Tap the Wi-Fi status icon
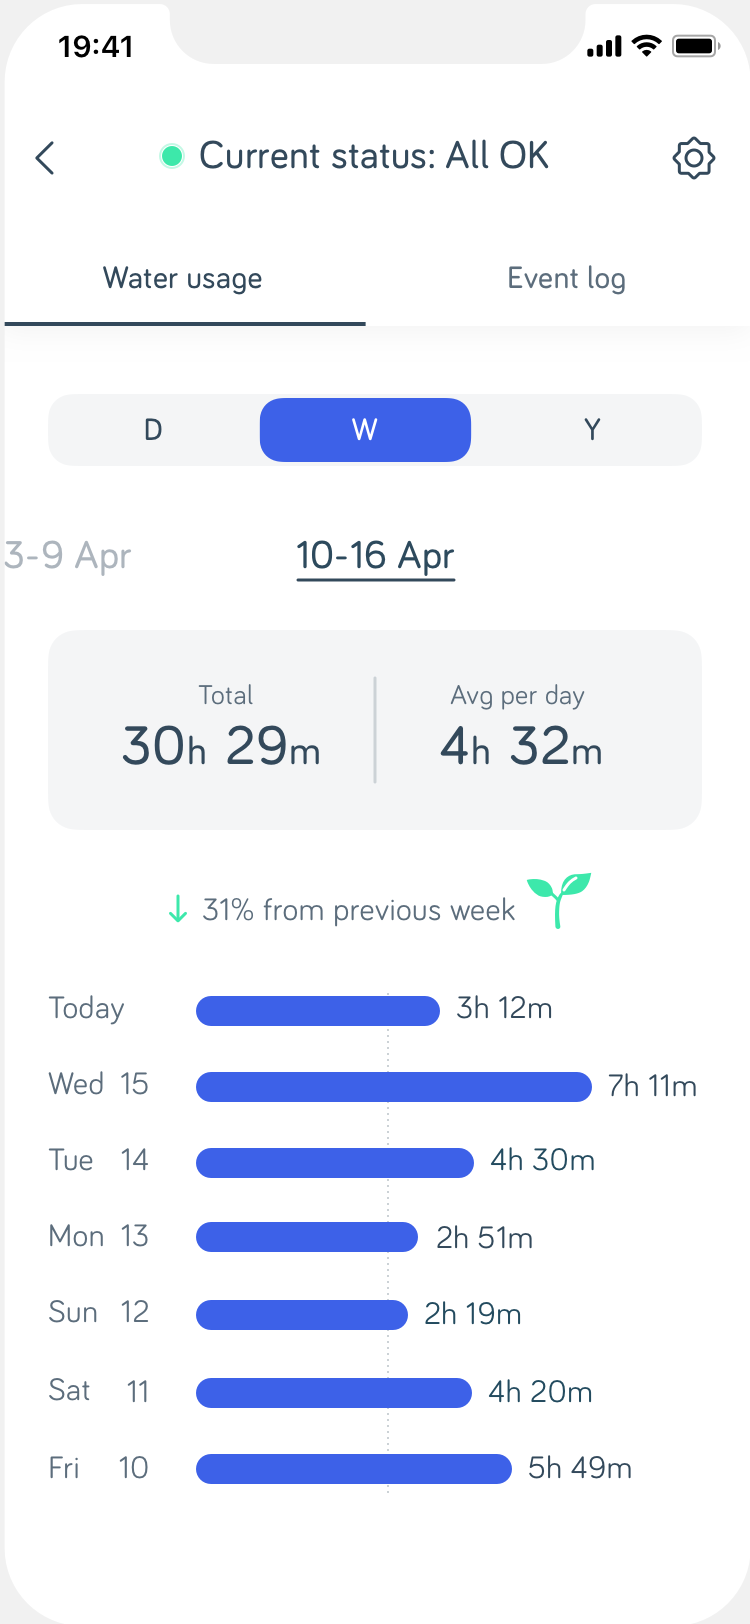The image size is (750, 1624). tap(648, 46)
